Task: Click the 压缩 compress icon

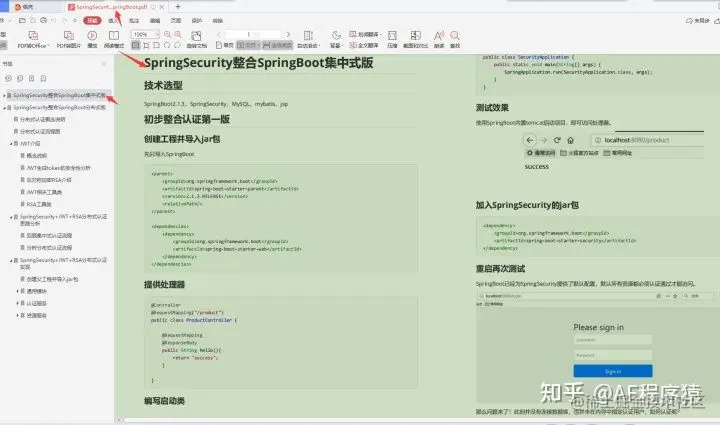Action: click(x=392, y=36)
